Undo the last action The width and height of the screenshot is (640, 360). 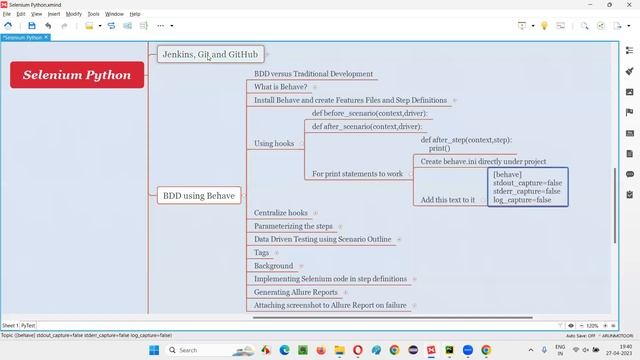click(x=48, y=26)
